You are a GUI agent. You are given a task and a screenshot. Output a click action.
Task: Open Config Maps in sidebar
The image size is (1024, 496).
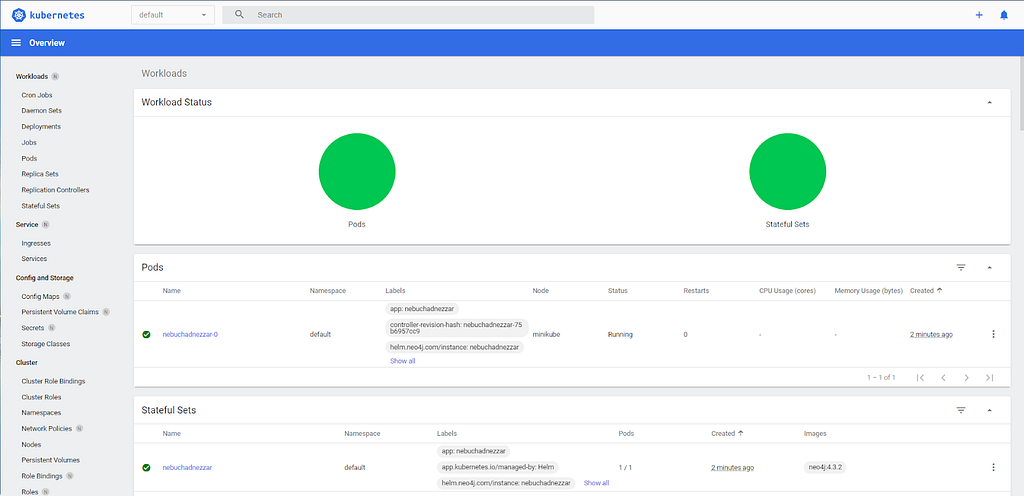pyautogui.click(x=40, y=296)
